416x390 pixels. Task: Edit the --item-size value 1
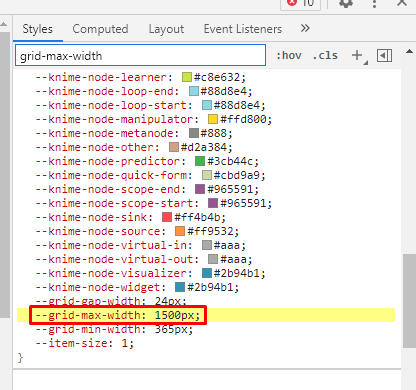pyautogui.click(x=124, y=343)
